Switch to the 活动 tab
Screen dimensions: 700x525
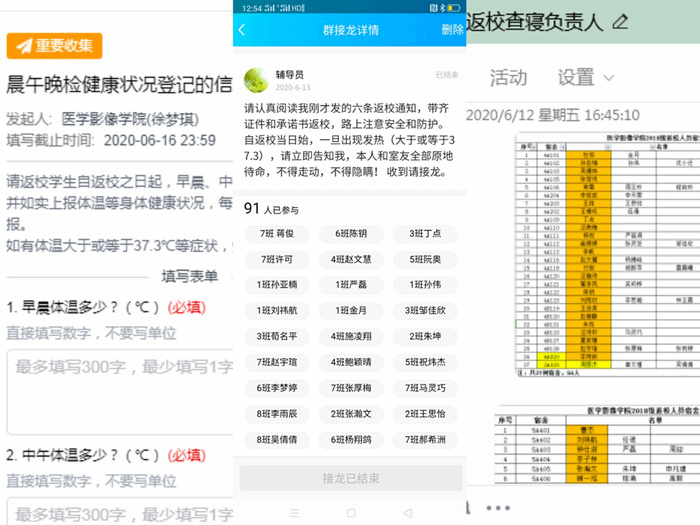pyautogui.click(x=508, y=77)
